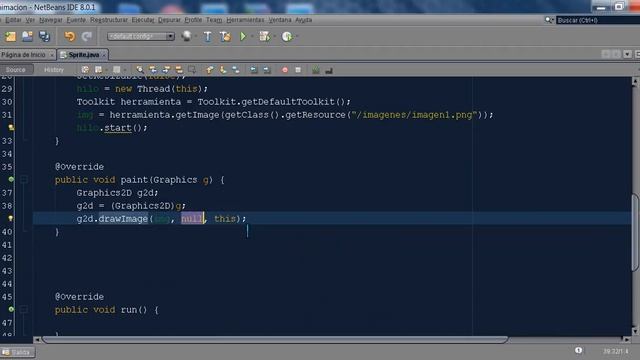Image resolution: width=640 pixels, height=360 pixels.
Task: Click the Open Project folder icon
Action: [27, 37]
